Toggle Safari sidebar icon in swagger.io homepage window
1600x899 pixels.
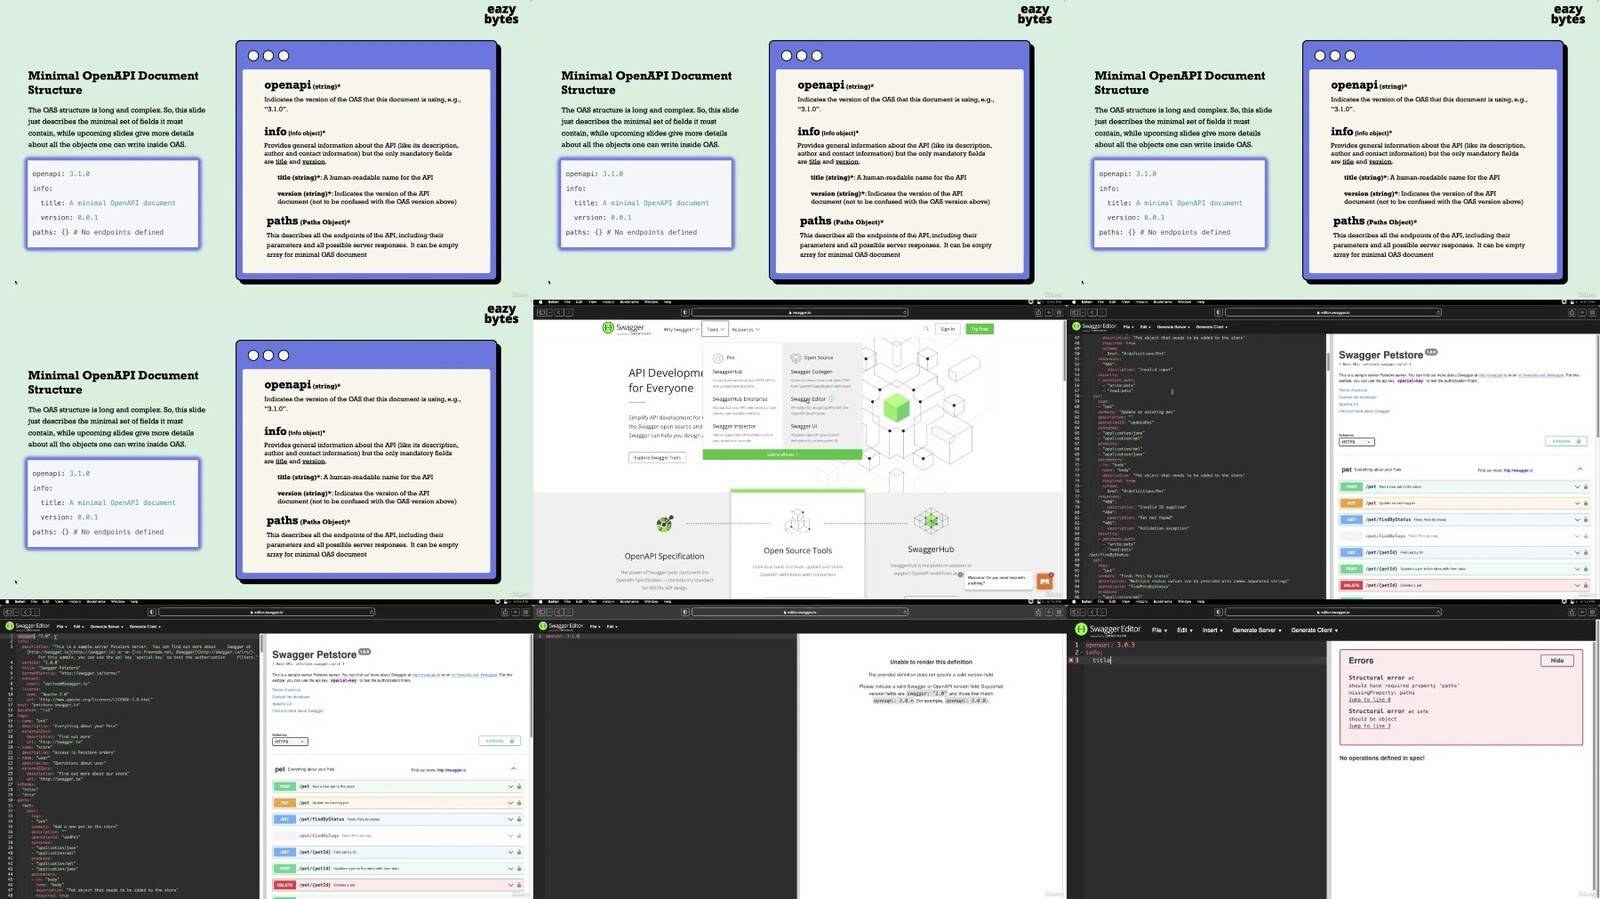[x=542, y=312]
